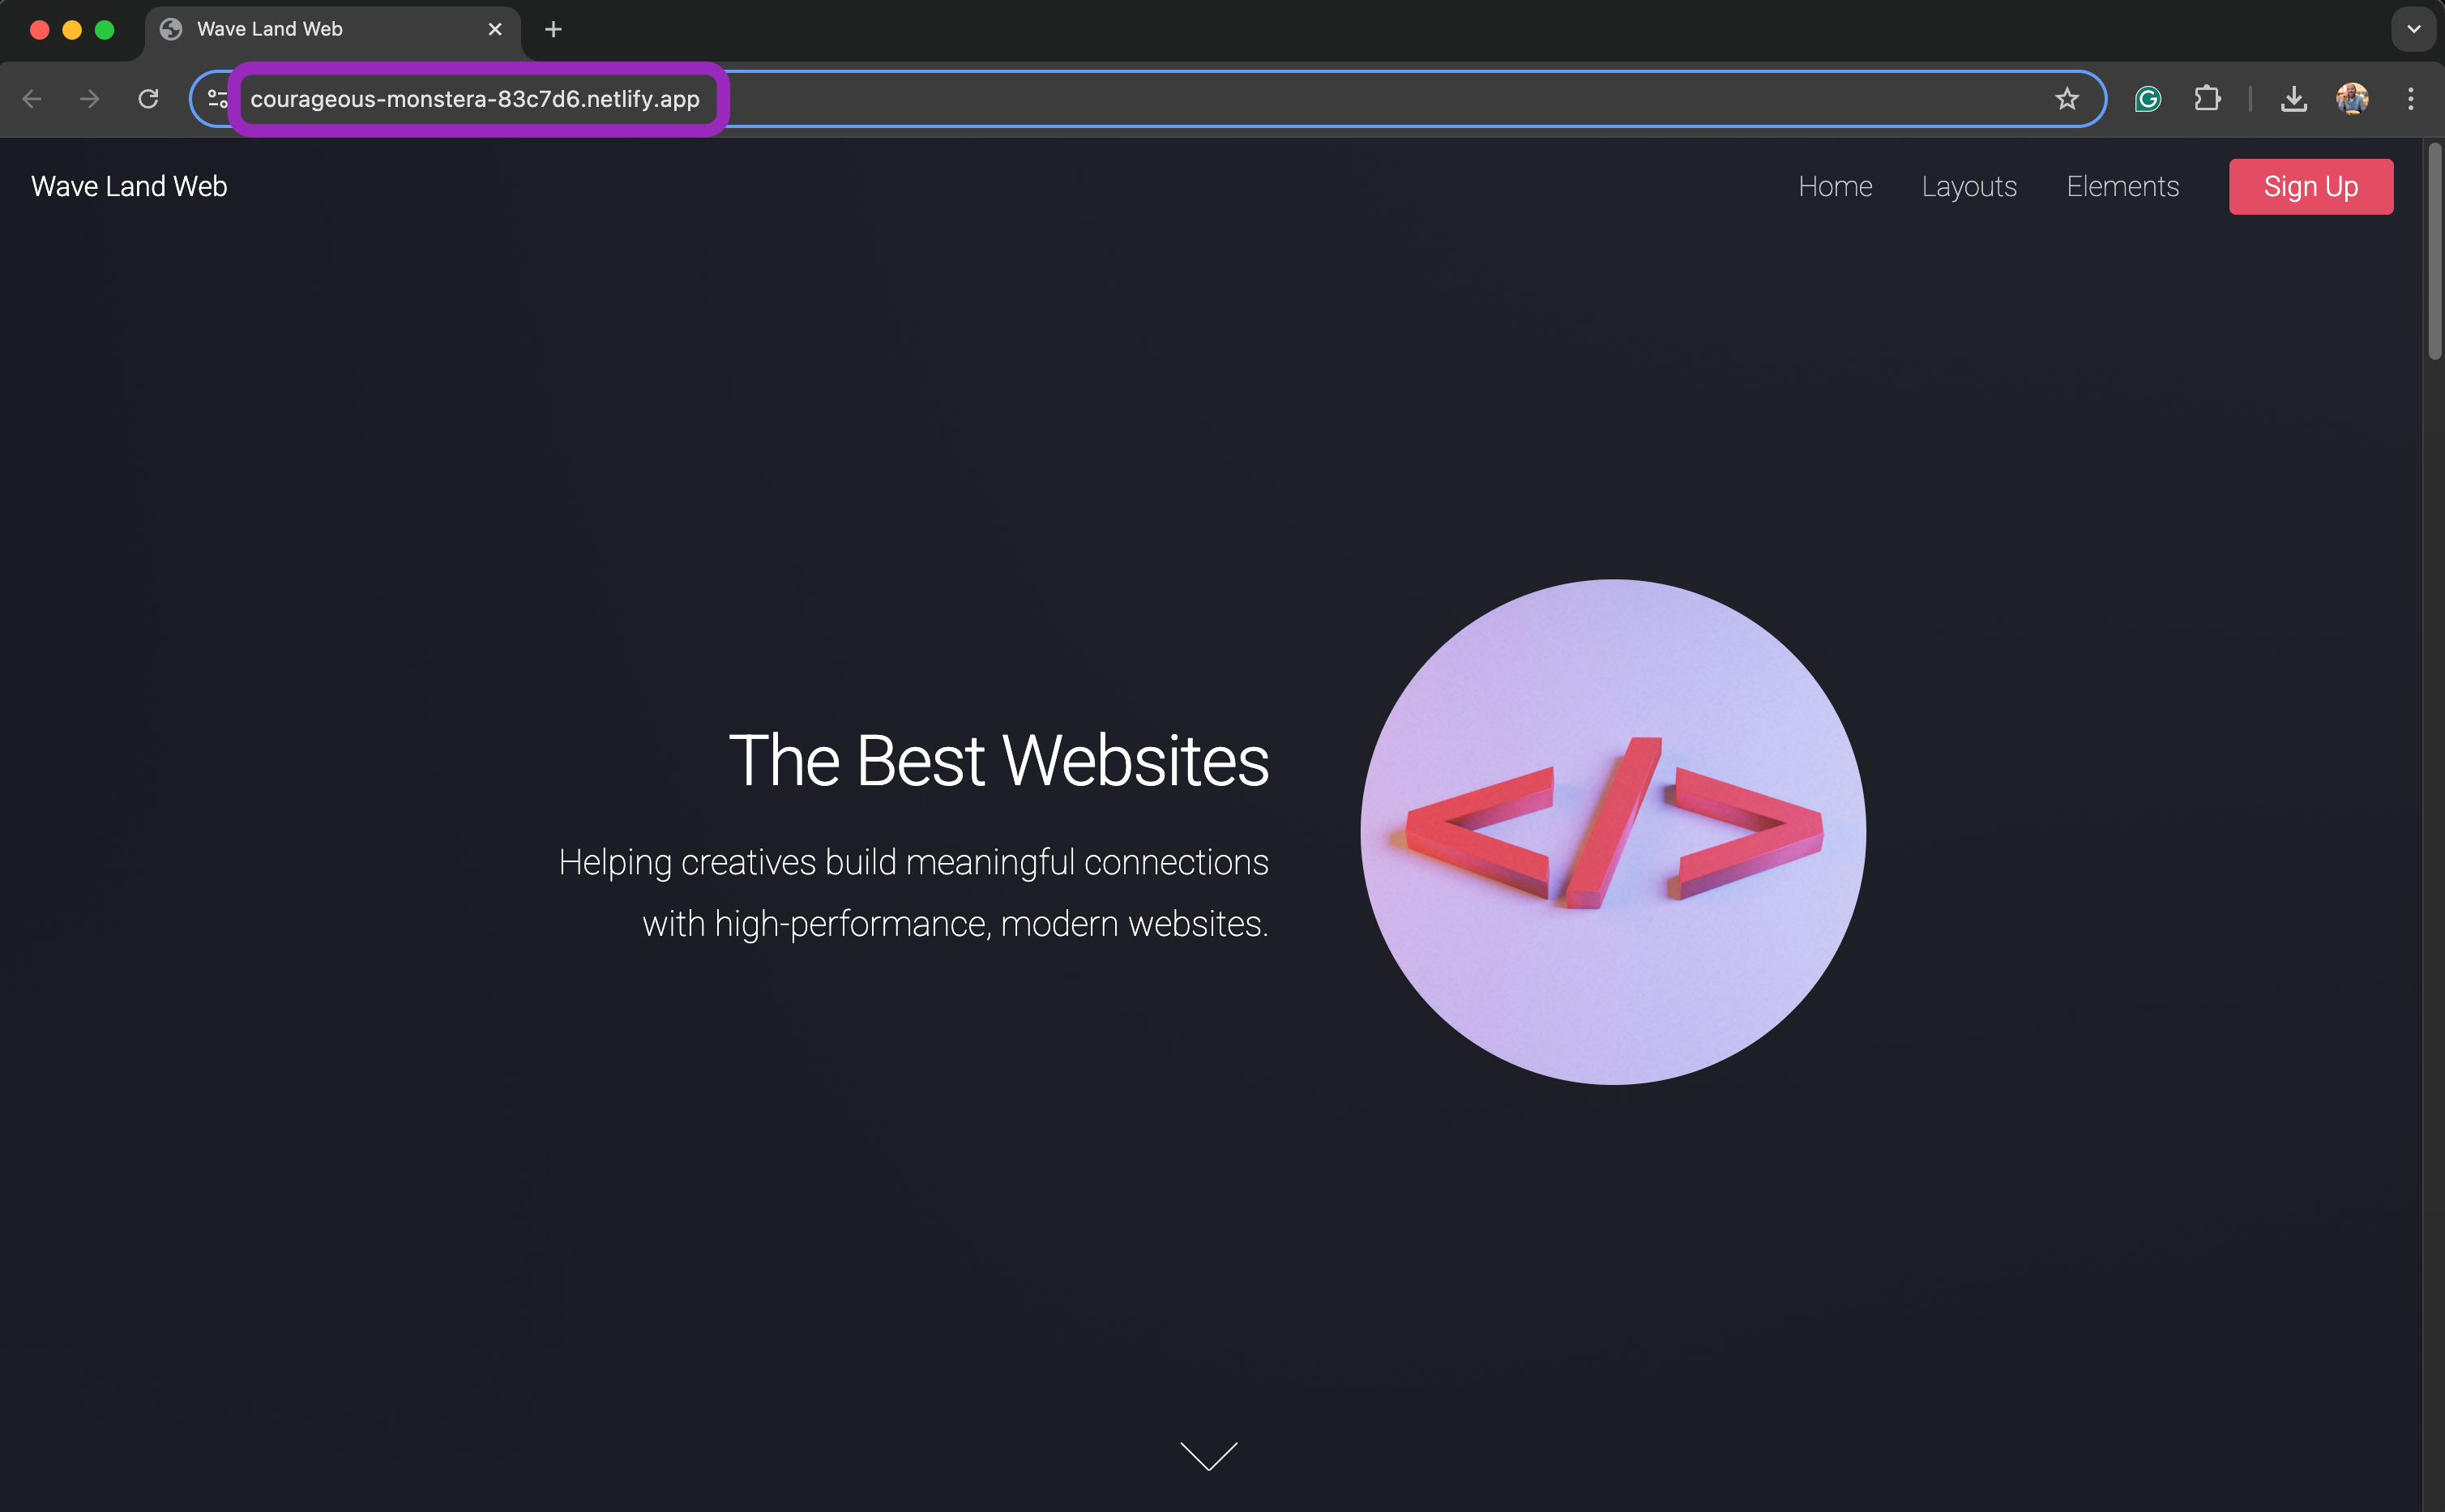The image size is (2445, 1512).
Task: Click the Home navigation menu item
Action: tap(1836, 185)
